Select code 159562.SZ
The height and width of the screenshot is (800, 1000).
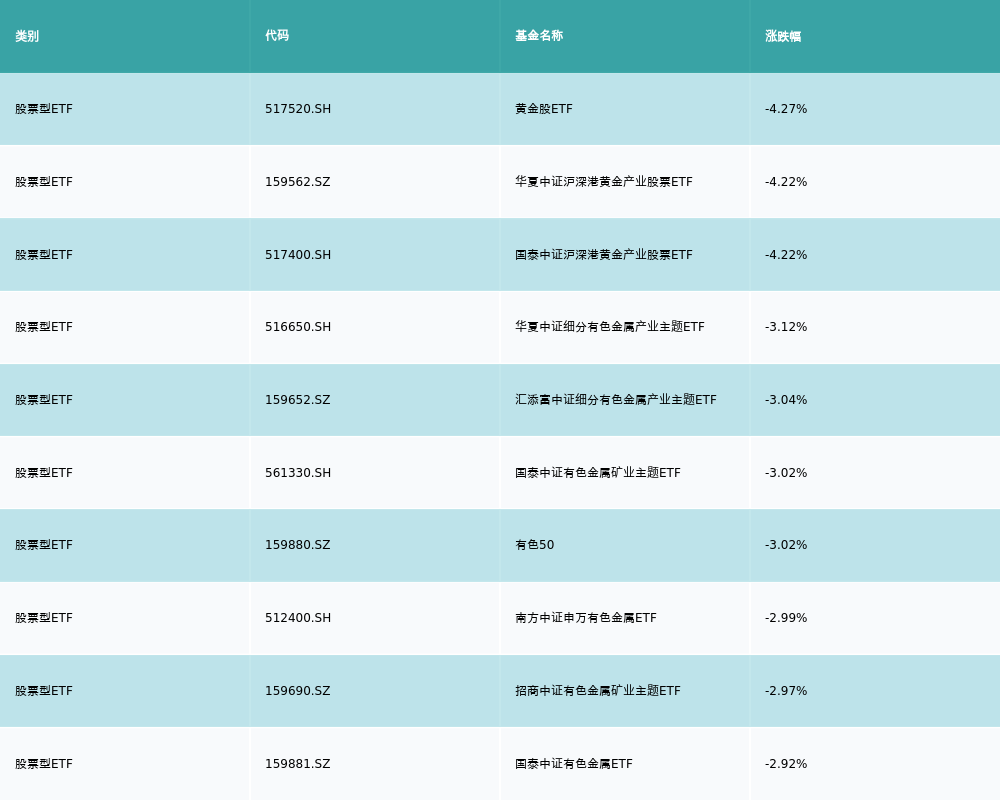coord(298,182)
